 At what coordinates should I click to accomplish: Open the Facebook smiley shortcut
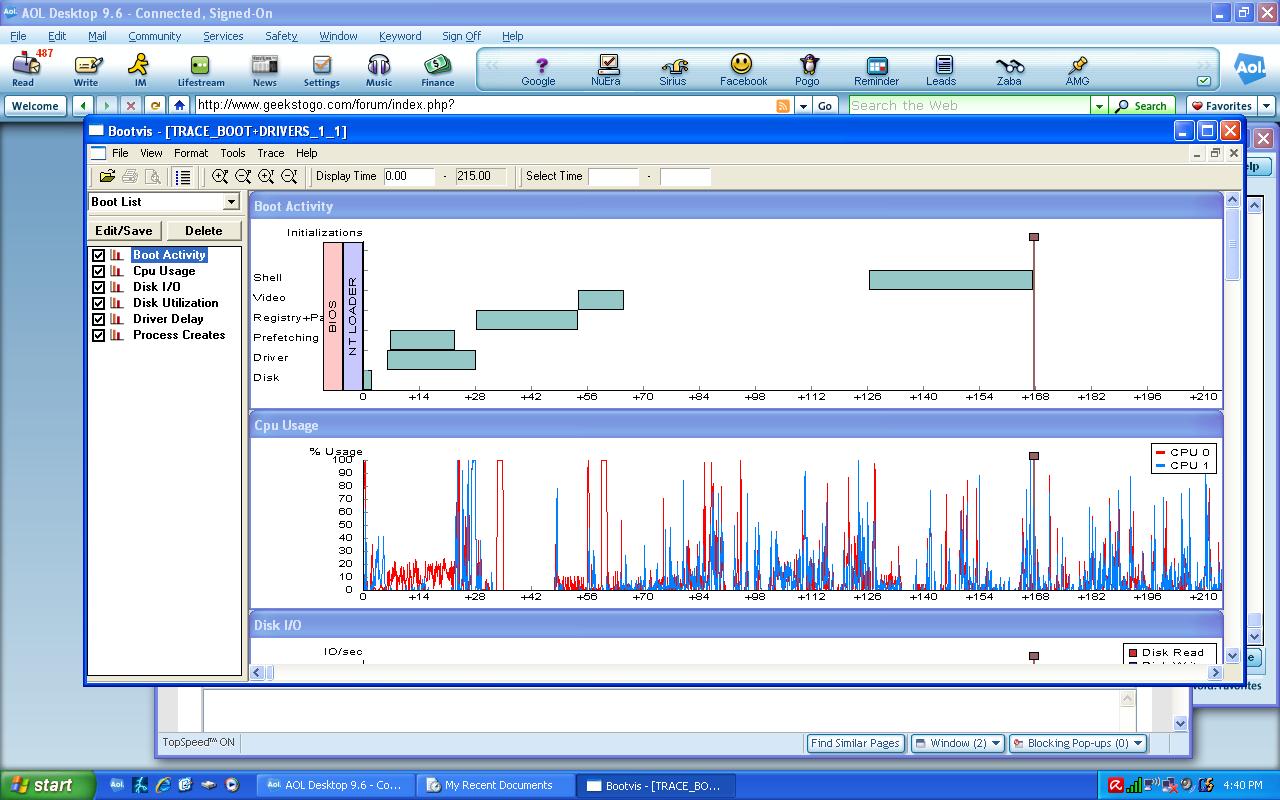743,69
